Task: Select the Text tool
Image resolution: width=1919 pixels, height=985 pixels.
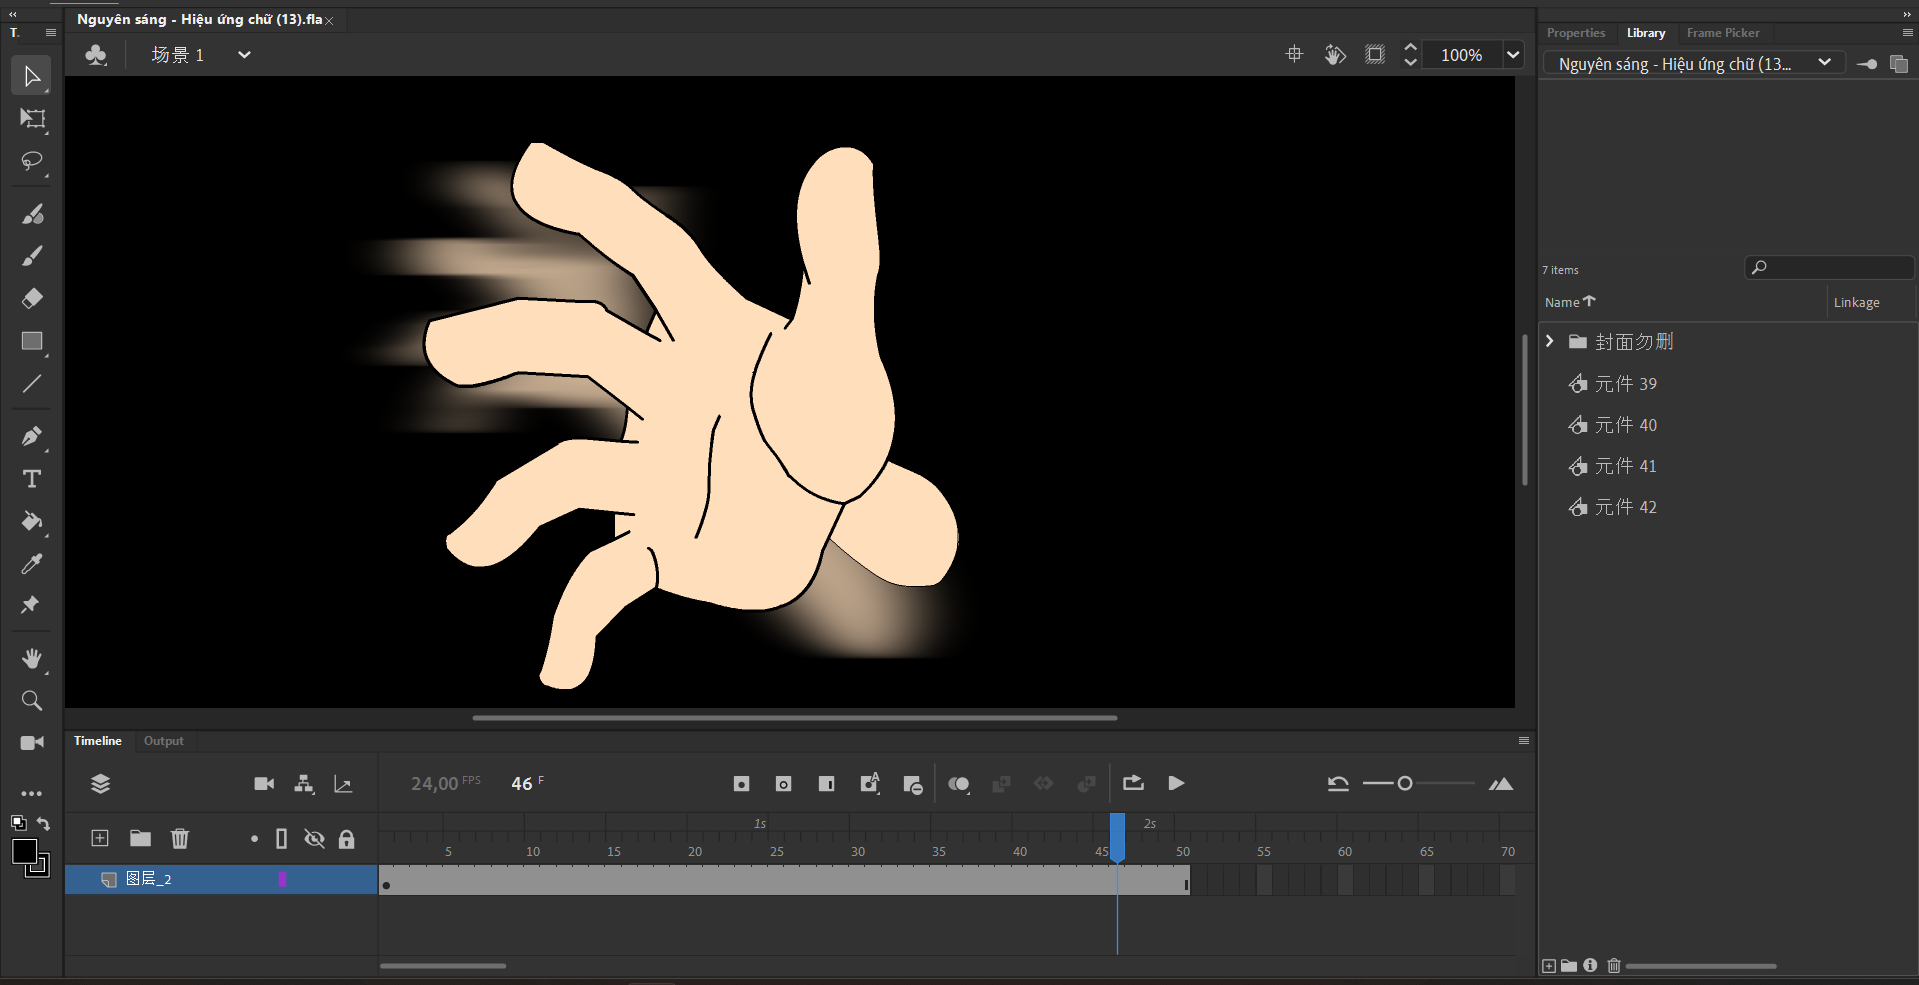Action: click(32, 479)
